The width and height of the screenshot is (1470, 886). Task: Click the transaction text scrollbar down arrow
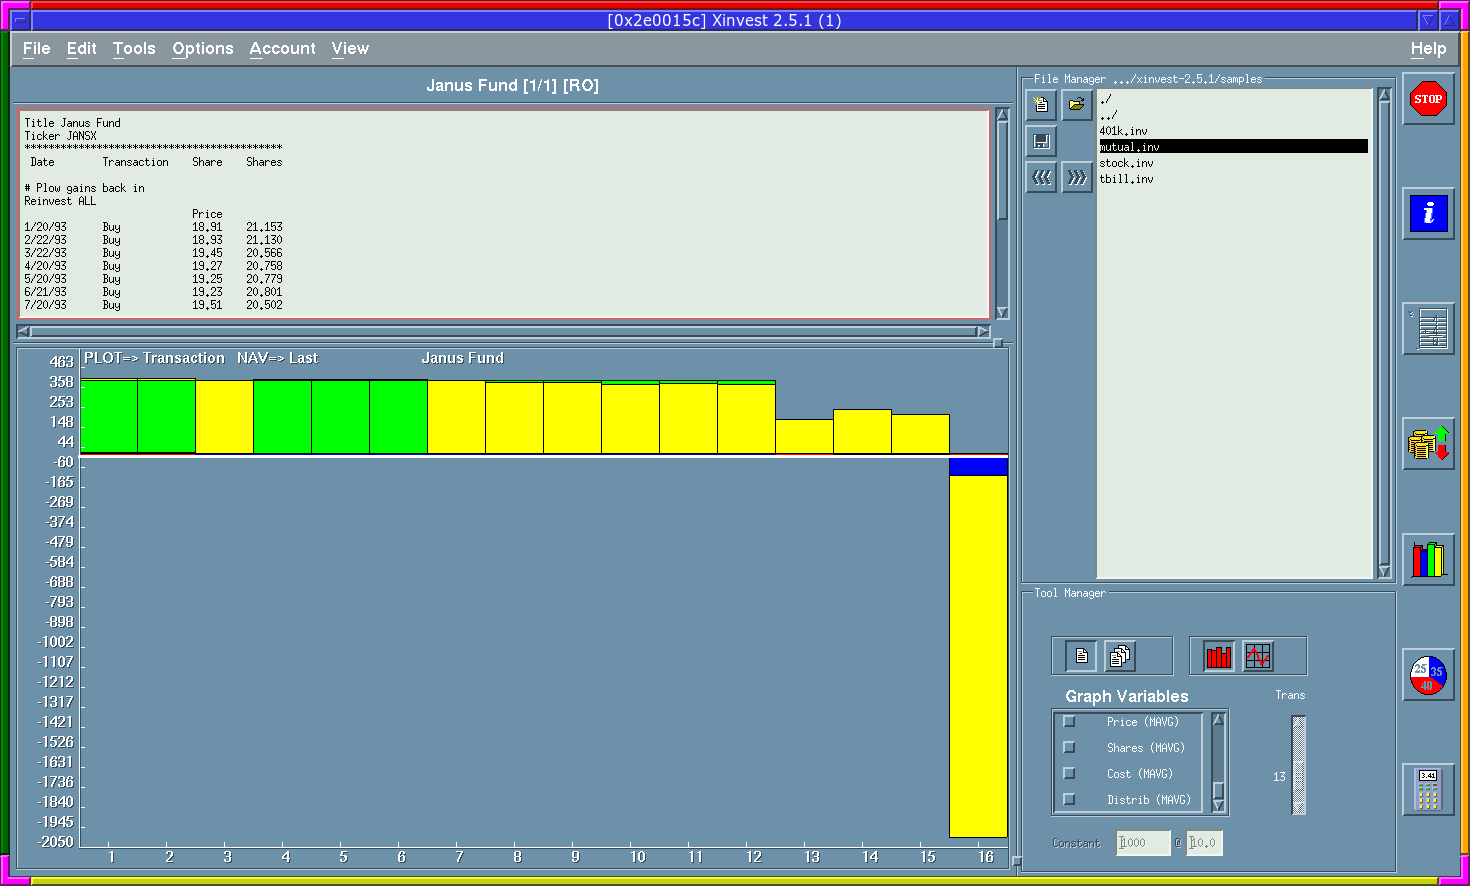pos(1002,313)
